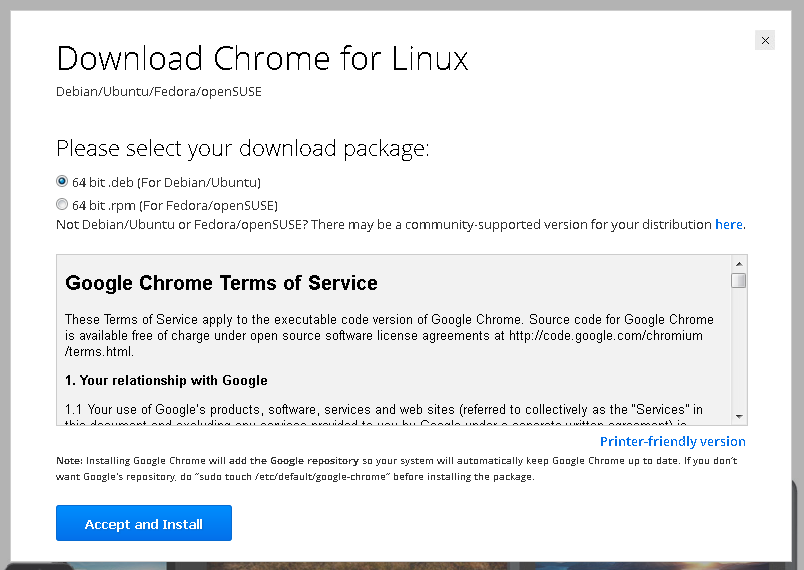Viewport: 804px width, 570px height.
Task: Click the '64 bit .deb (For Debian/Ubuntu)' label
Action: (x=167, y=182)
